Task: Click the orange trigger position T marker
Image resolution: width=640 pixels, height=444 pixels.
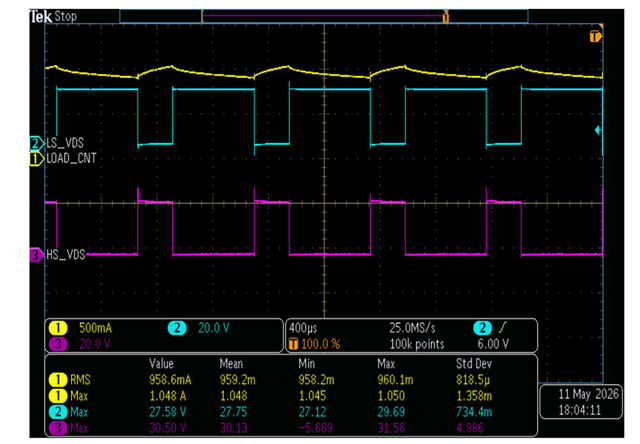Action: [x=595, y=36]
